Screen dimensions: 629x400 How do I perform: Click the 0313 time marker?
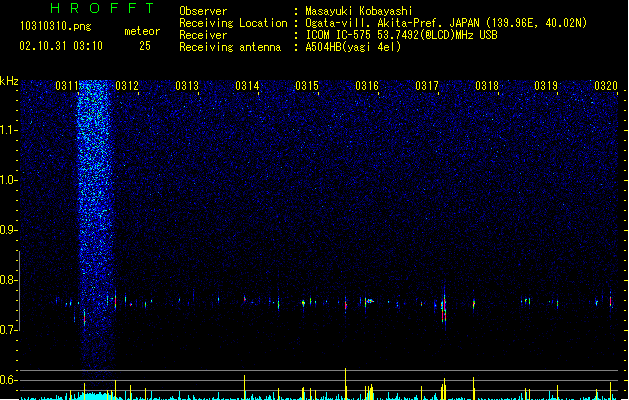[187, 86]
